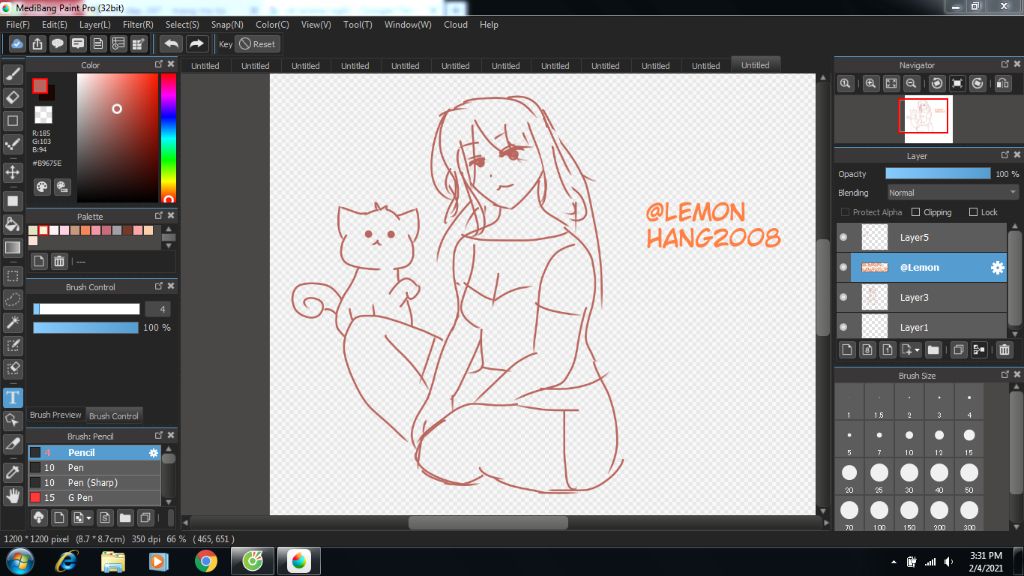Delete palette color with trash icon

click(59, 262)
